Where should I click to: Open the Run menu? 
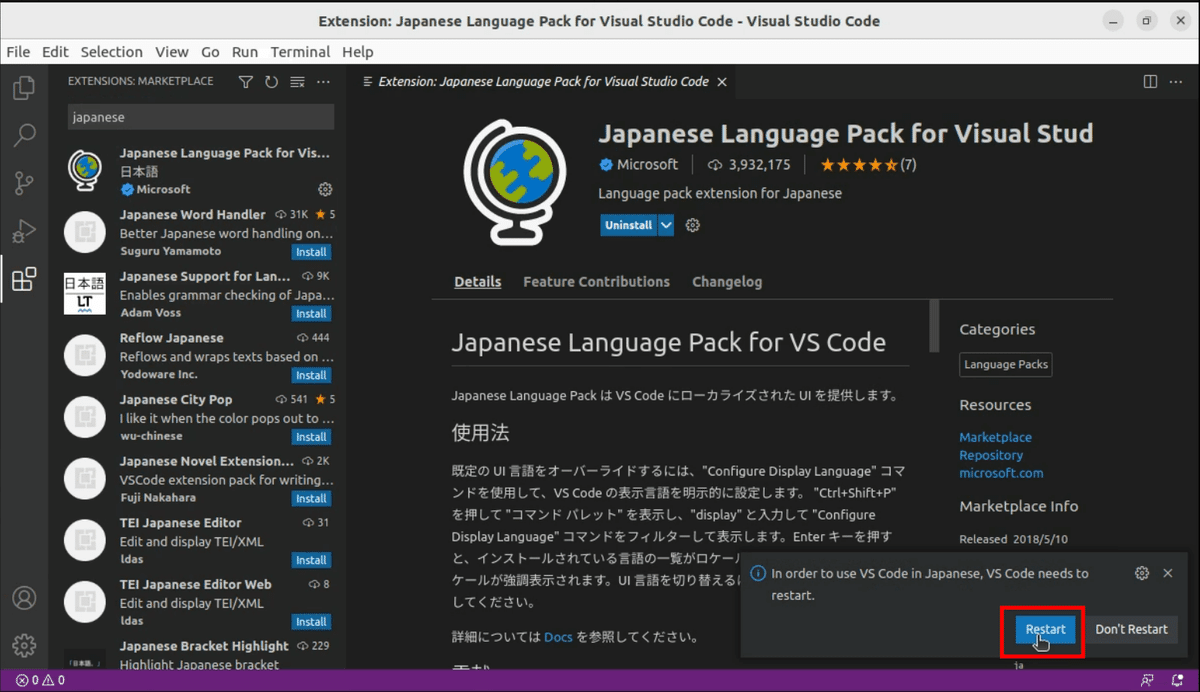[x=244, y=52]
